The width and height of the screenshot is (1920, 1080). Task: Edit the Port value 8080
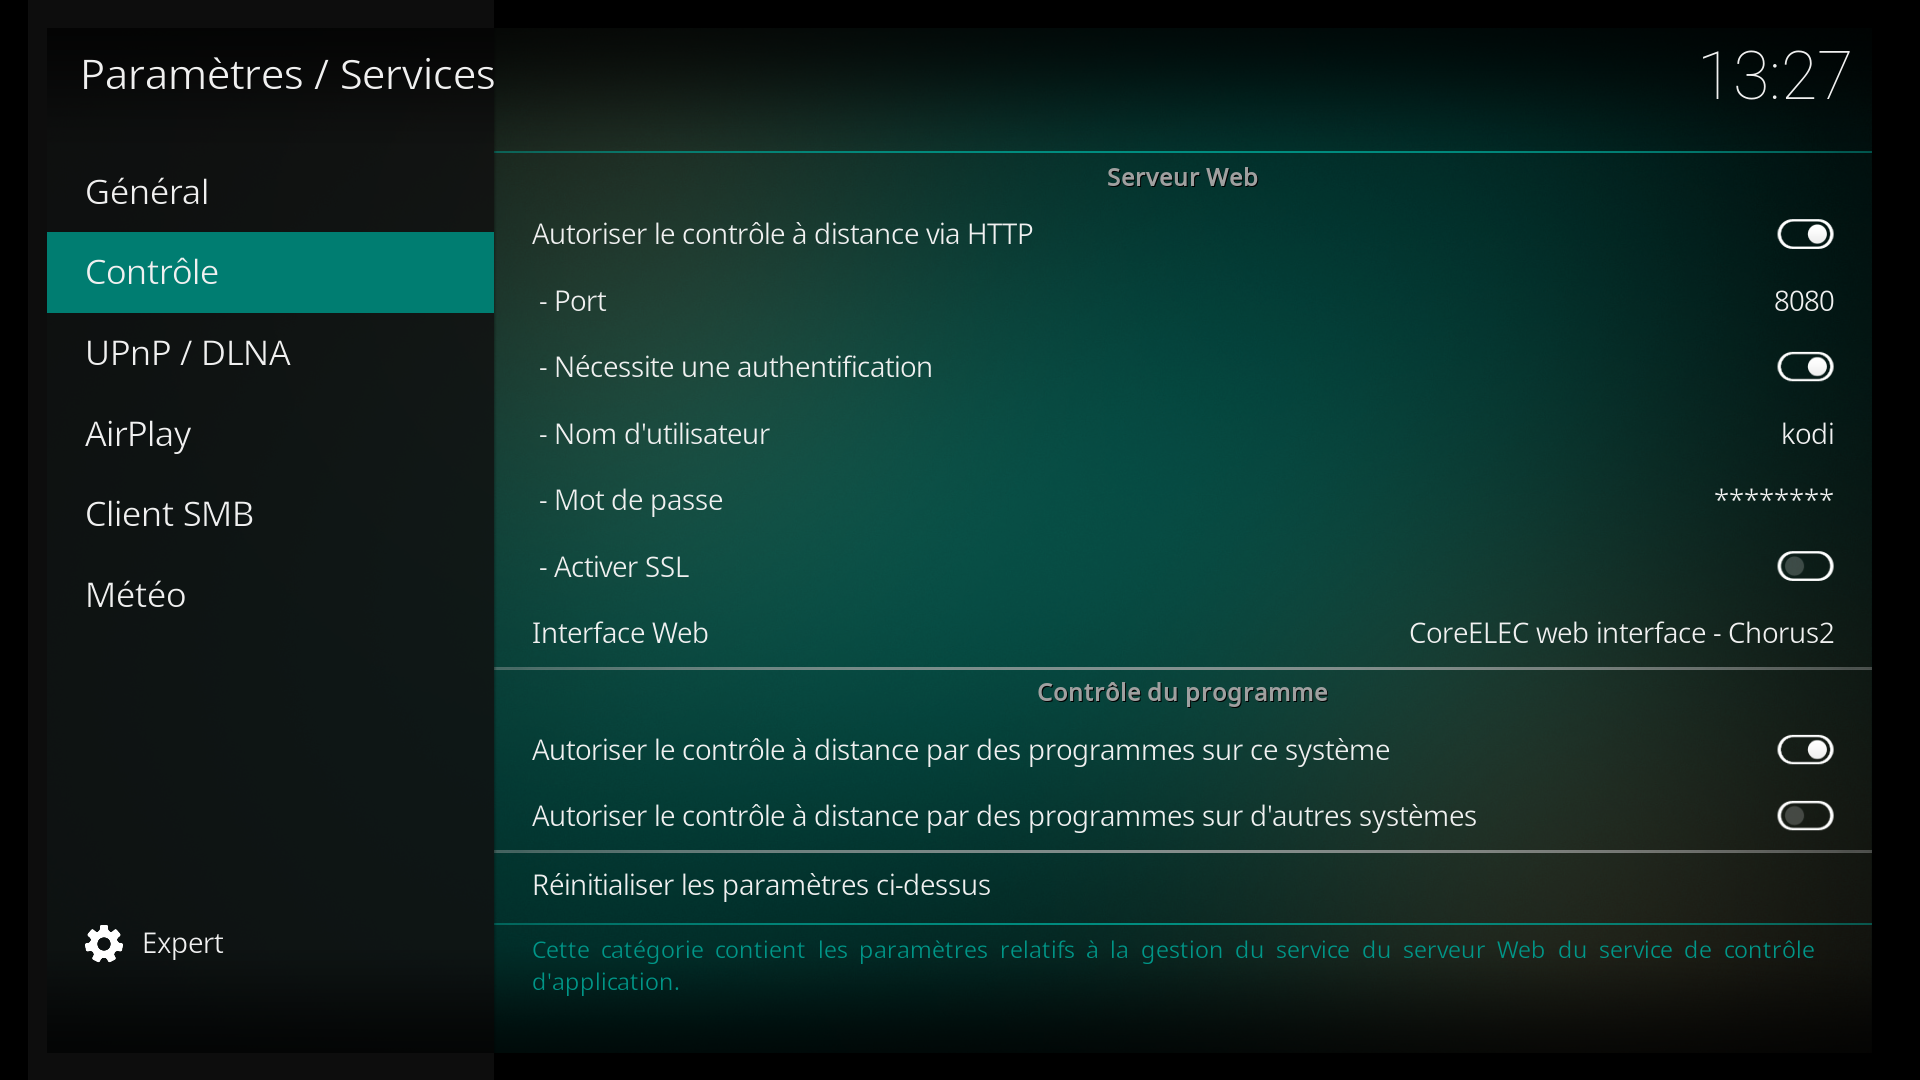pyautogui.click(x=1803, y=301)
